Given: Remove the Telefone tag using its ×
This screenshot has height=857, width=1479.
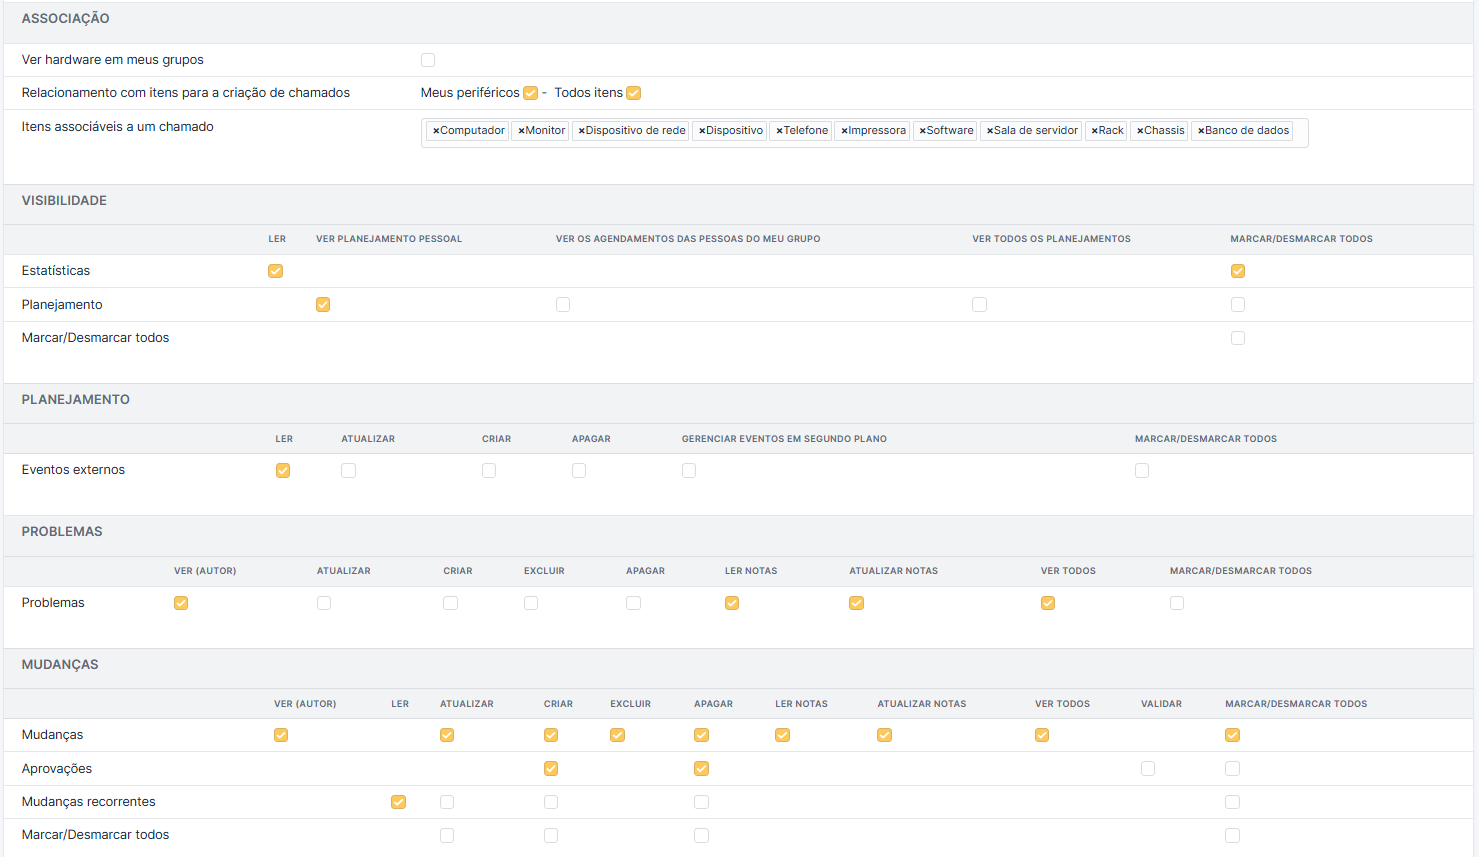Looking at the screenshot, I should (779, 131).
